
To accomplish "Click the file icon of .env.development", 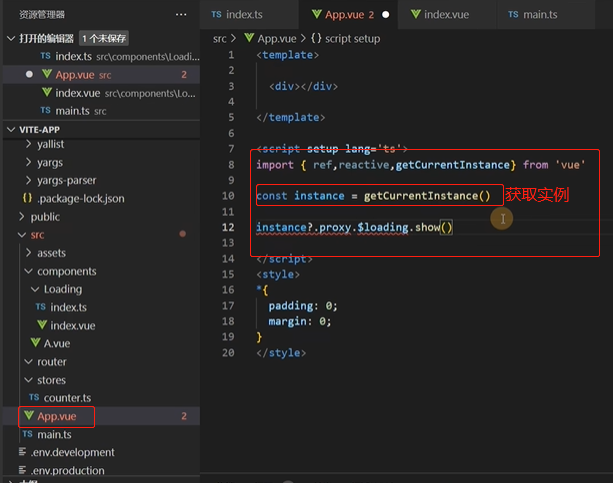I will [x=22, y=452].
